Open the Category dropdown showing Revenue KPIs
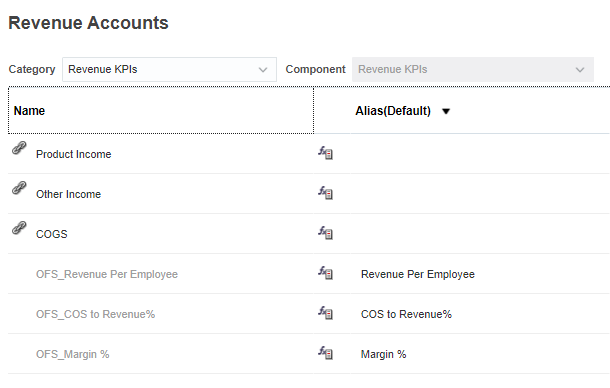The width and height of the screenshot is (610, 388). click(169, 70)
